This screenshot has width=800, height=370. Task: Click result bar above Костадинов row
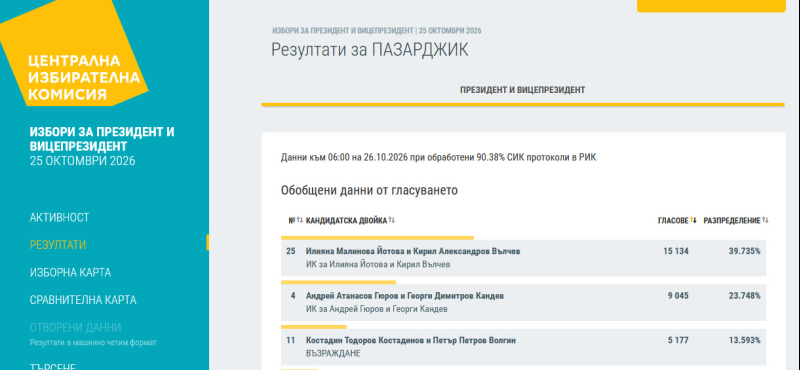coord(314,327)
